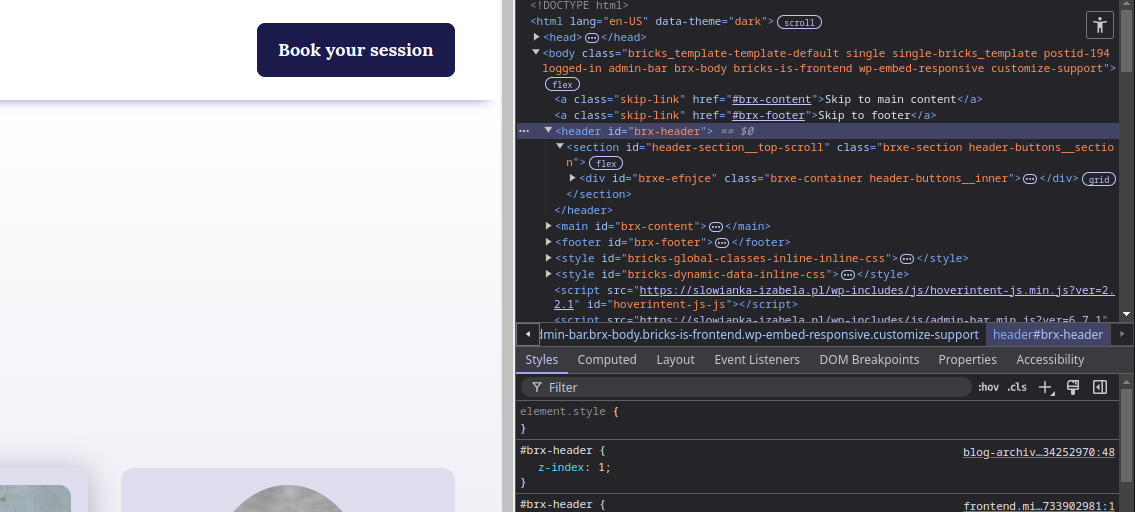Open the rendering emulations paintbrush icon
Viewport: 1135px width, 512px height.
coord(1073,387)
